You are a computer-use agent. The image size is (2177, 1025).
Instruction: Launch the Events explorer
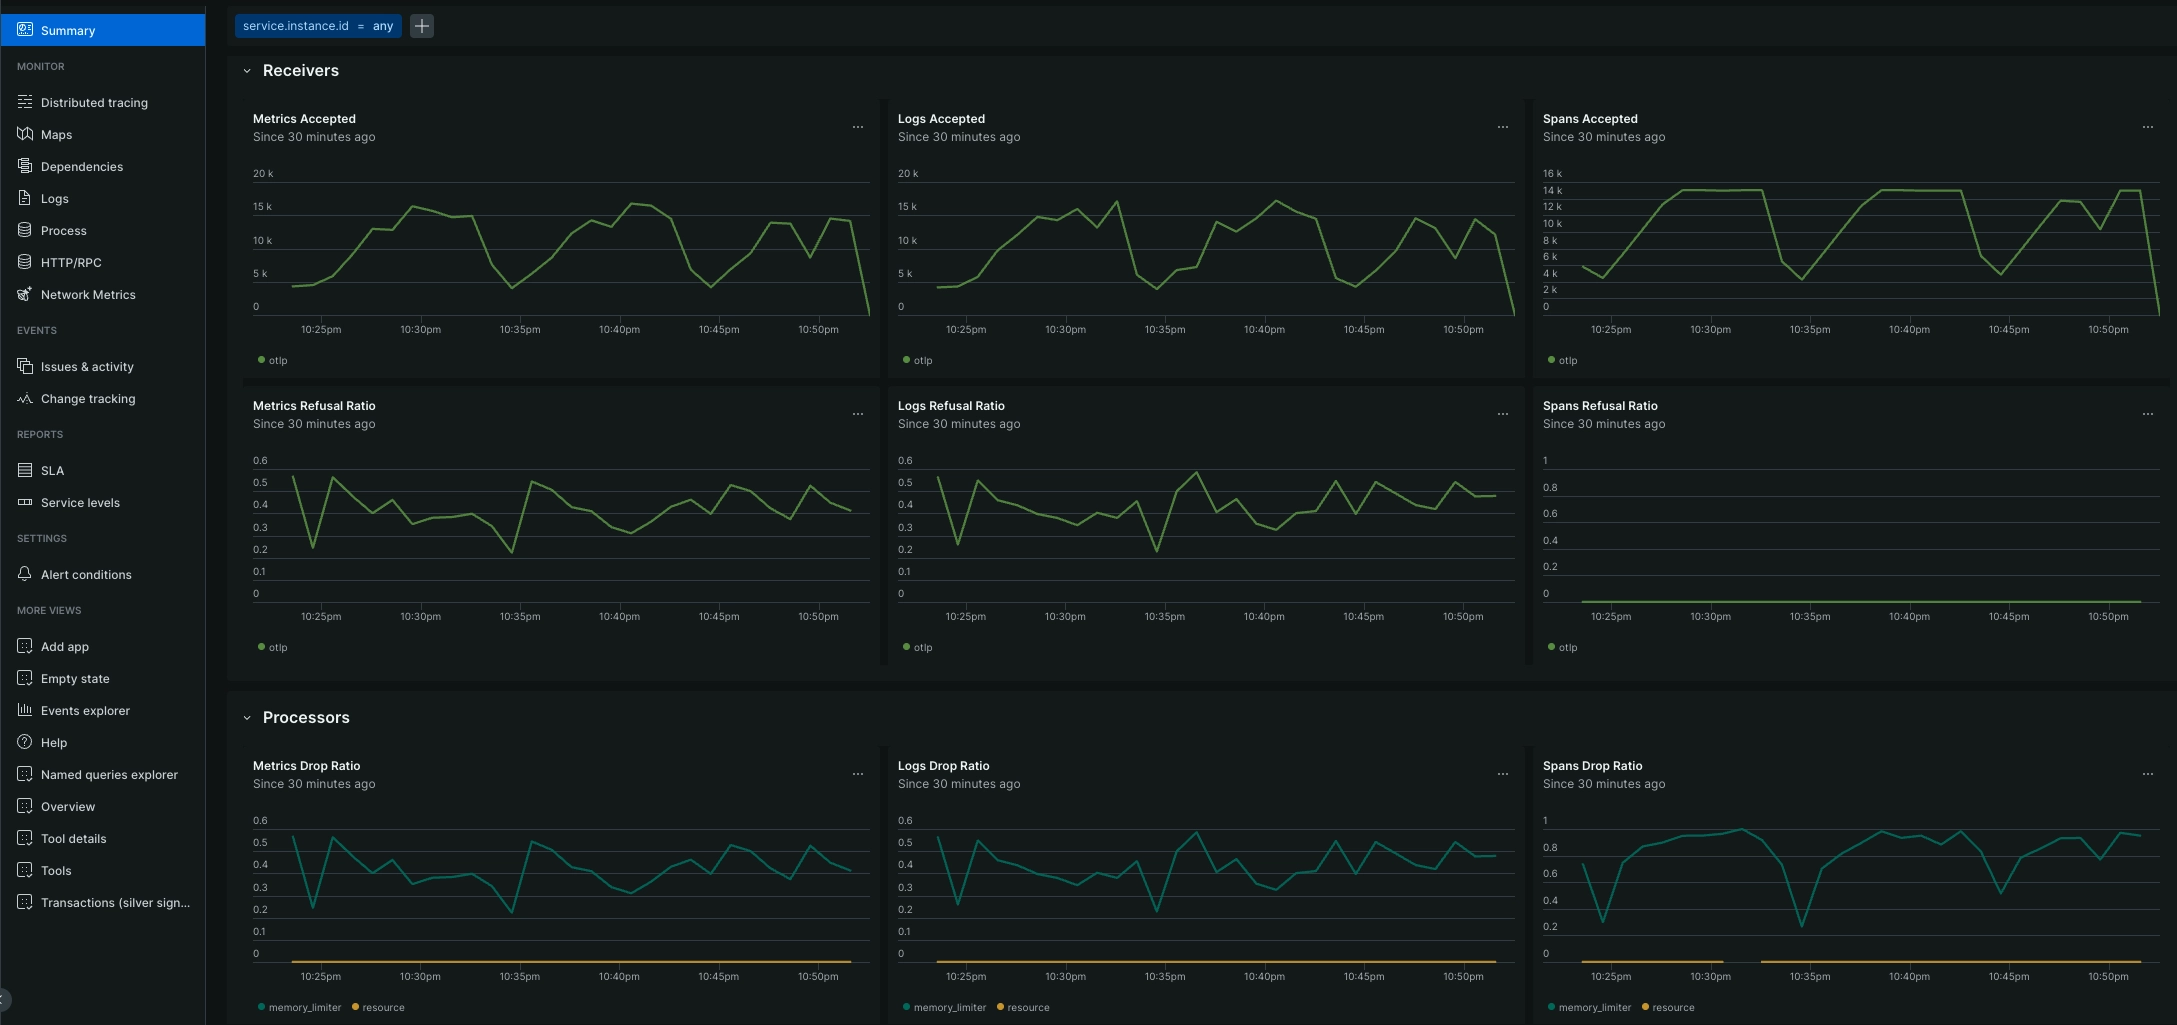[85, 710]
